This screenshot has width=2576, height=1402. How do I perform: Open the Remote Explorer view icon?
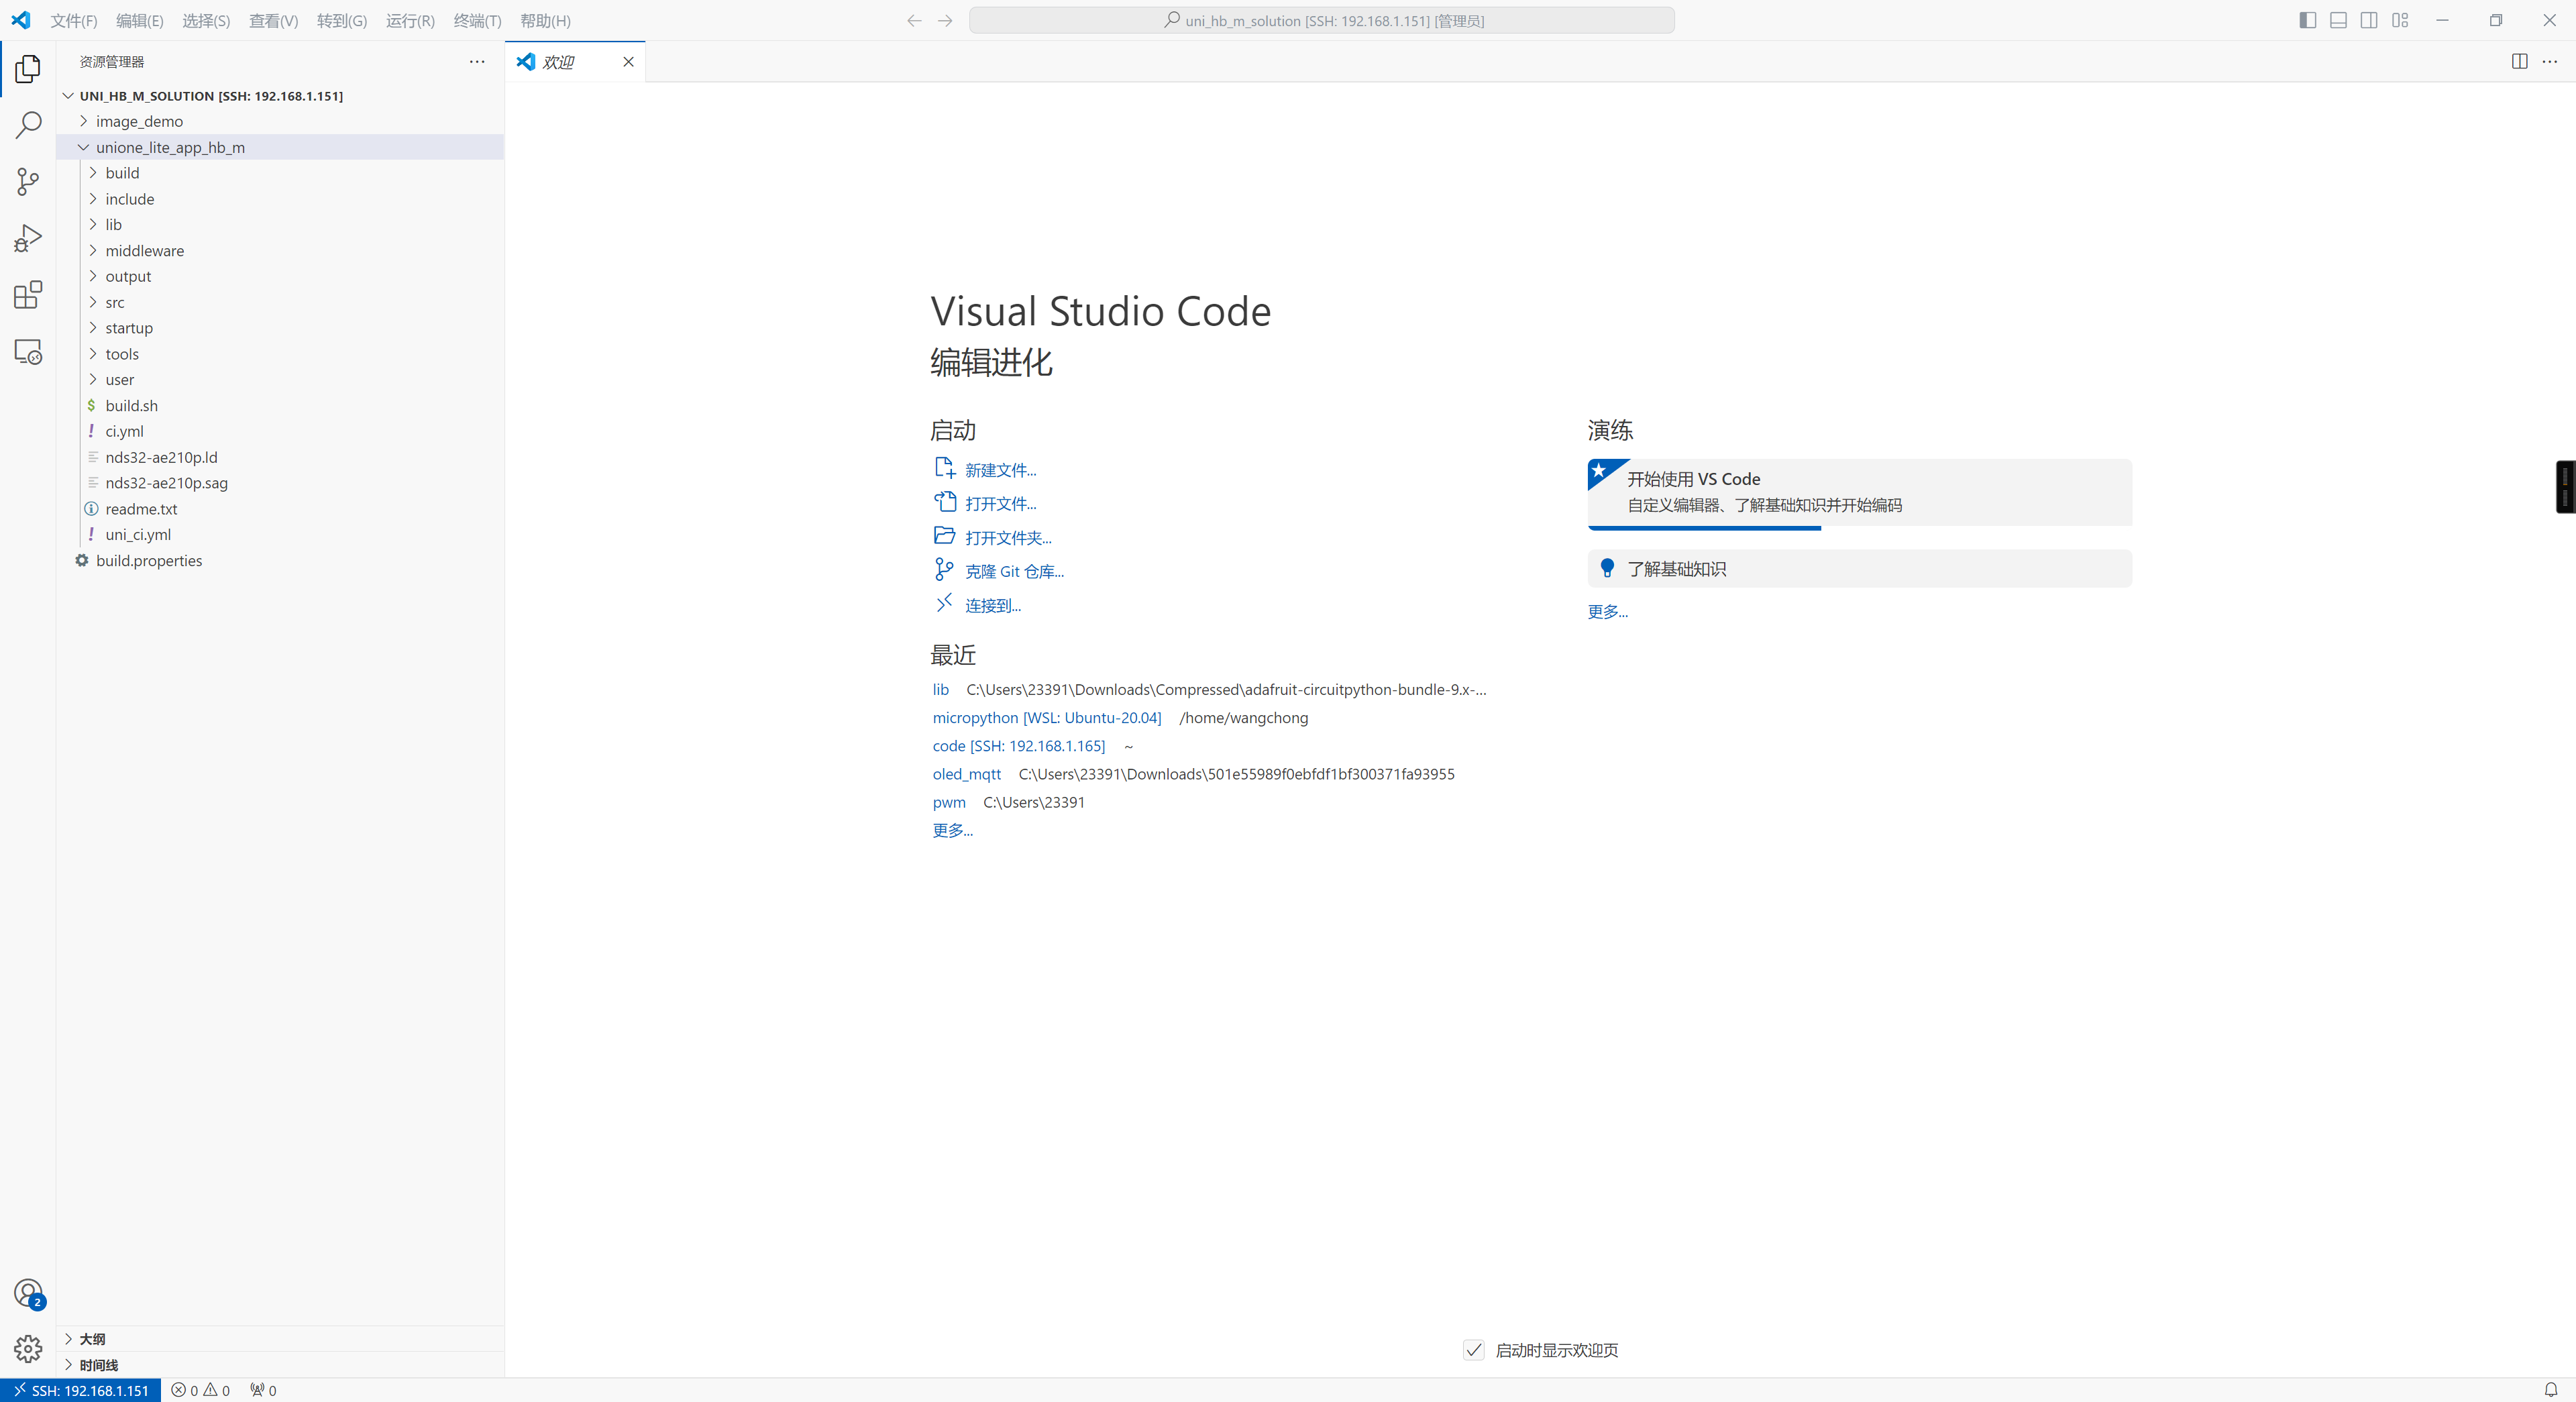(x=28, y=352)
